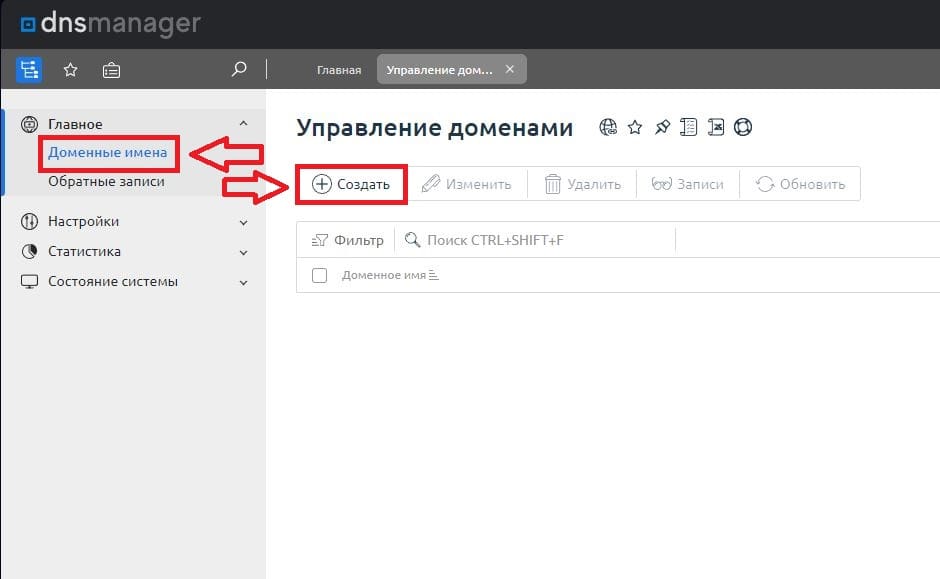Click the Статистика pie chart icon
Viewport: 940px width, 579px height.
click(x=29, y=251)
